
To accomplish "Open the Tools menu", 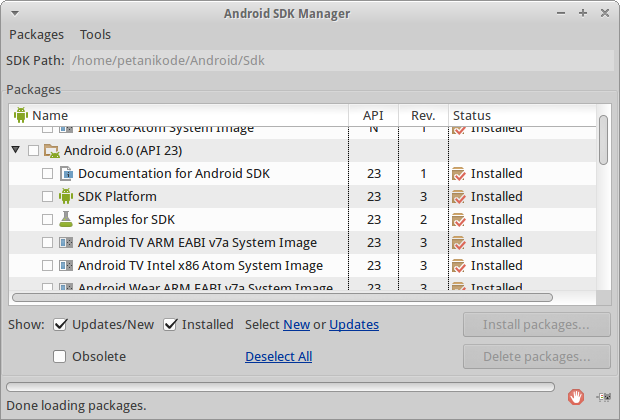I will (x=95, y=34).
